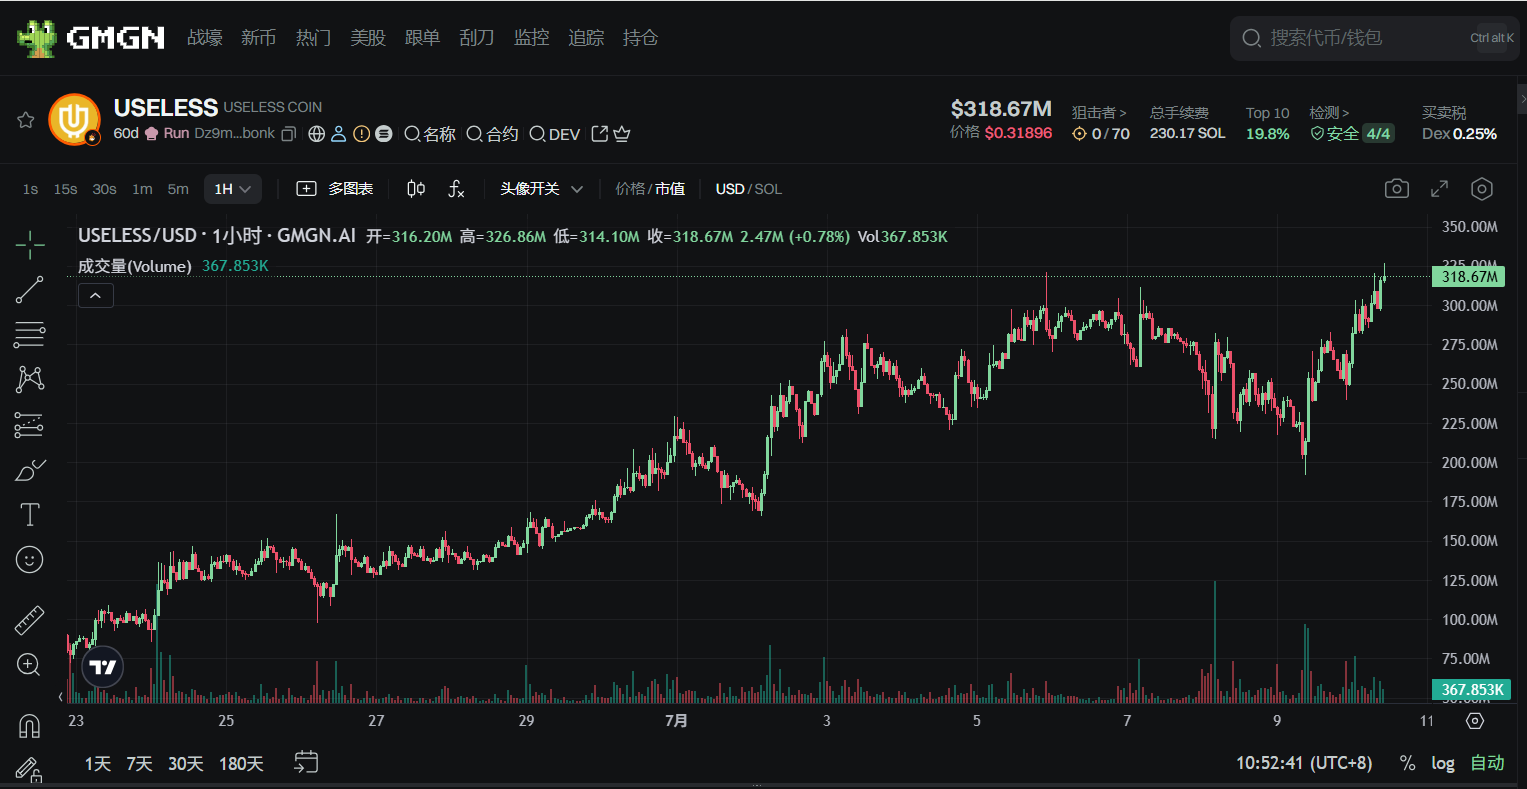Viewport: 1527px width, 789px height.
Task: Add USELESS to favorites with star
Action: (x=26, y=120)
